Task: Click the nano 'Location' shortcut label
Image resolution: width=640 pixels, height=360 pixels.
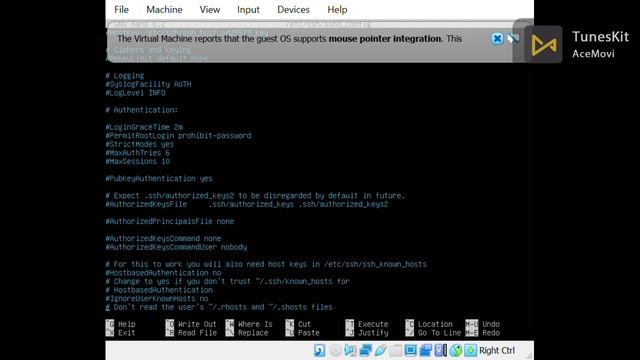Action: pos(435,324)
